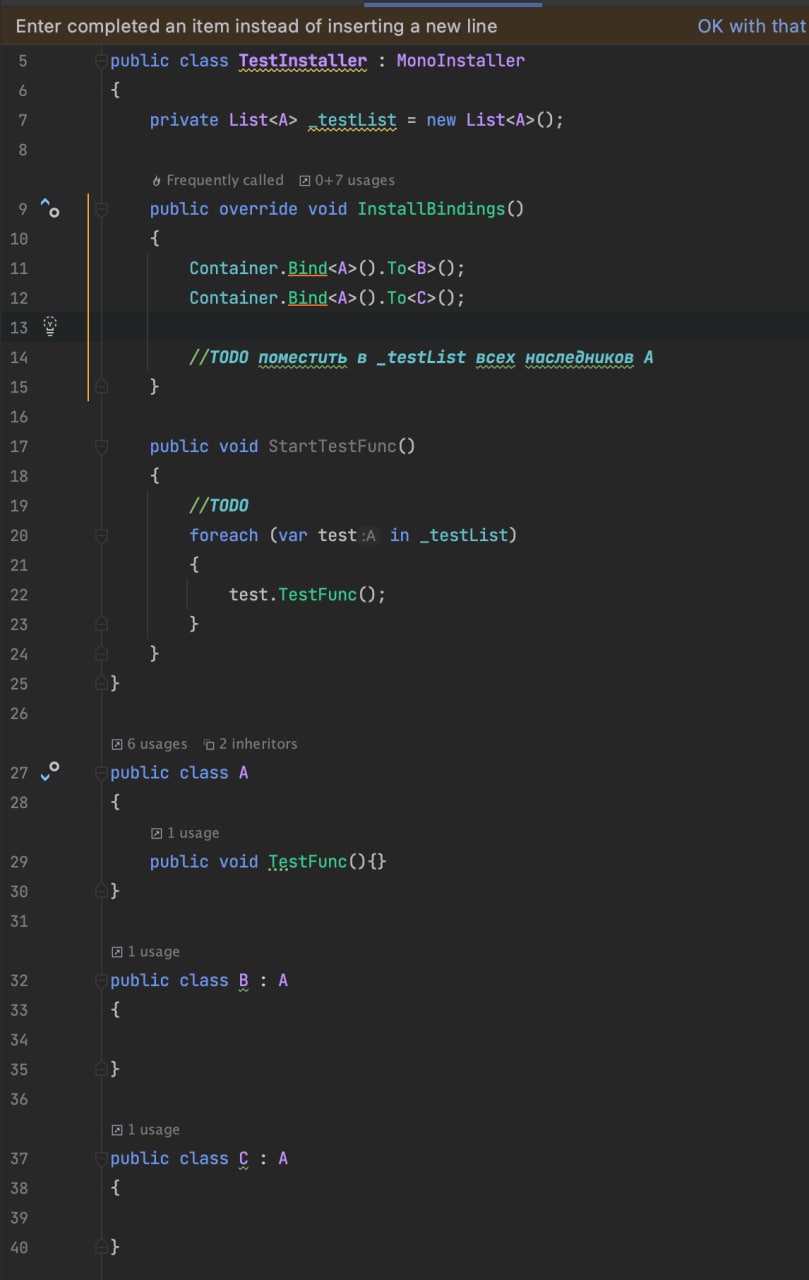
Task: Click the class fold end marker on line 25
Action: pyautogui.click(x=101, y=683)
